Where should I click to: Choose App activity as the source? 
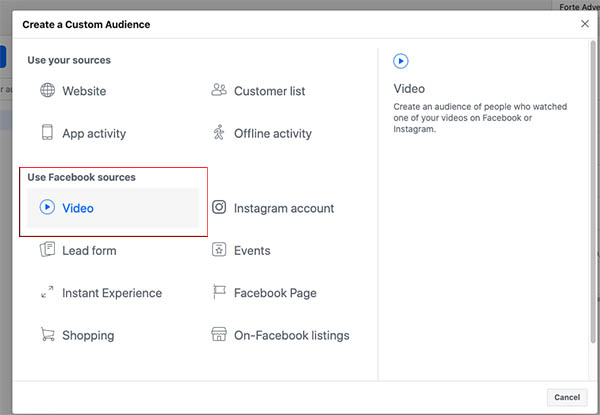[x=94, y=133]
